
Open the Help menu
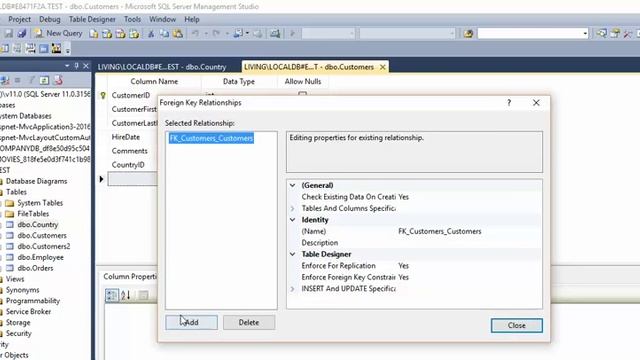click(192, 19)
